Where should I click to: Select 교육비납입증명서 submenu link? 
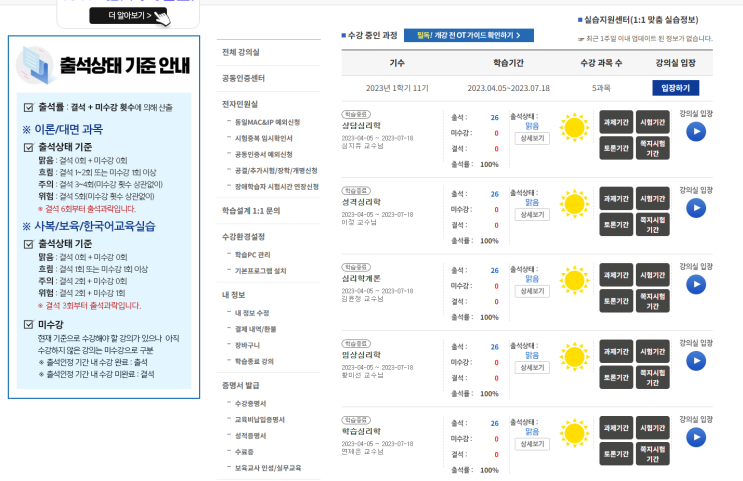[x=260, y=419]
